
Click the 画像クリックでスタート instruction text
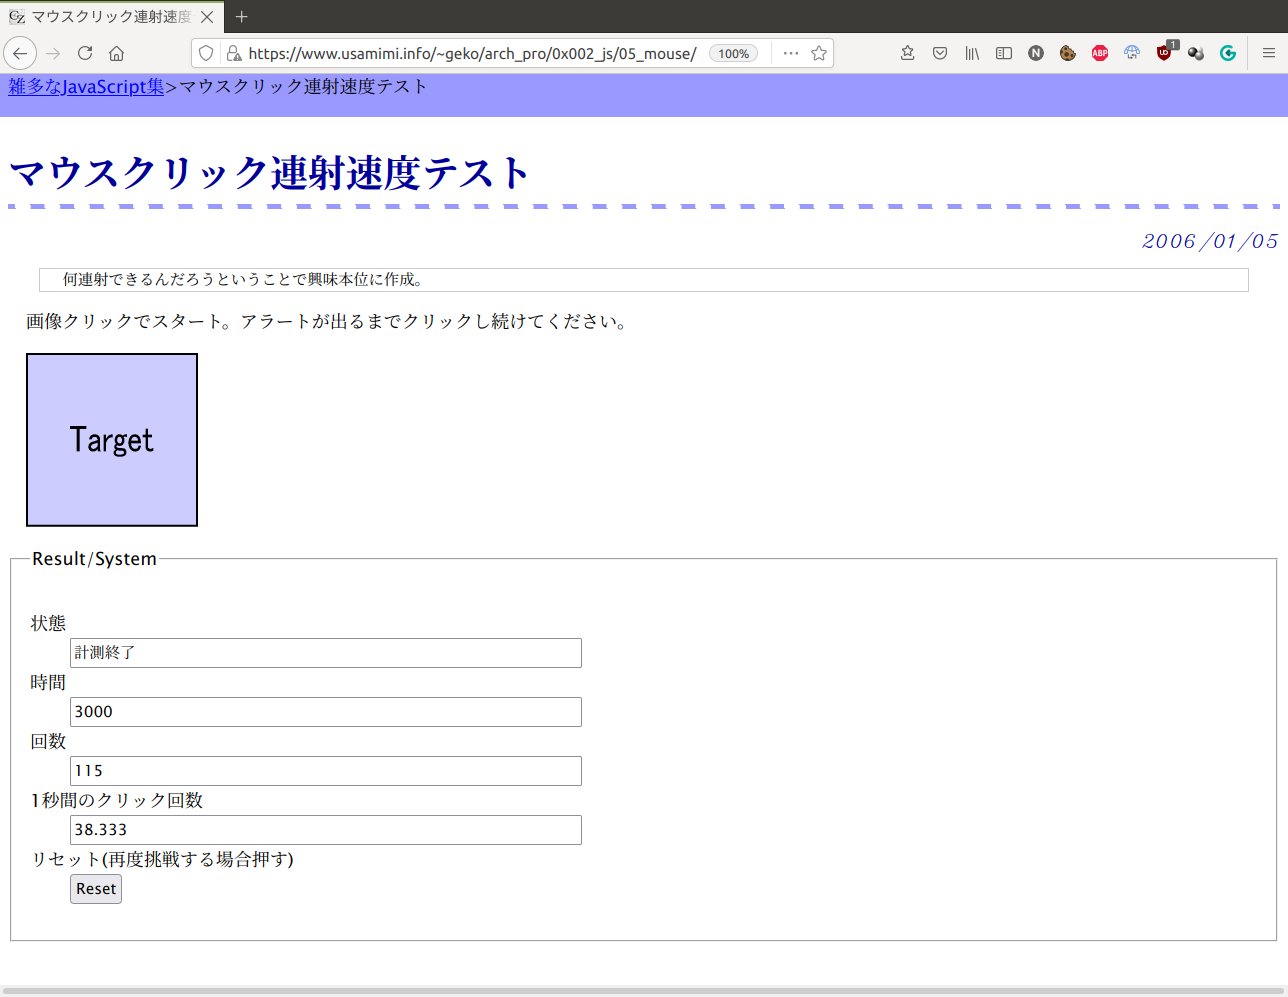click(x=328, y=322)
